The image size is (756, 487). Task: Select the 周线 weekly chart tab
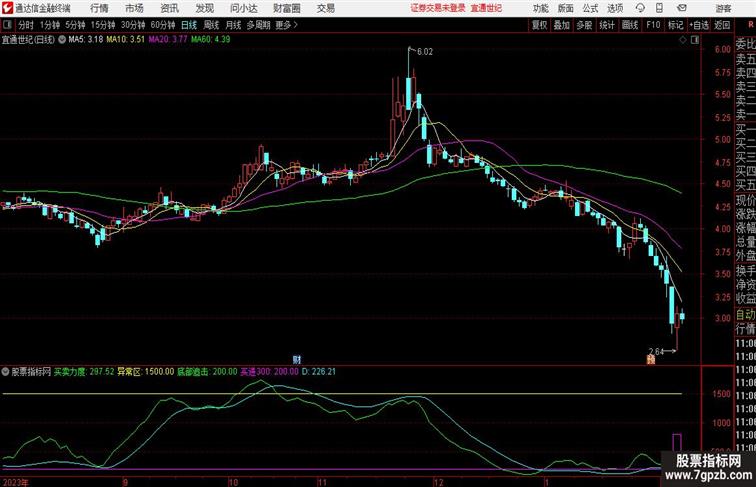click(211, 25)
